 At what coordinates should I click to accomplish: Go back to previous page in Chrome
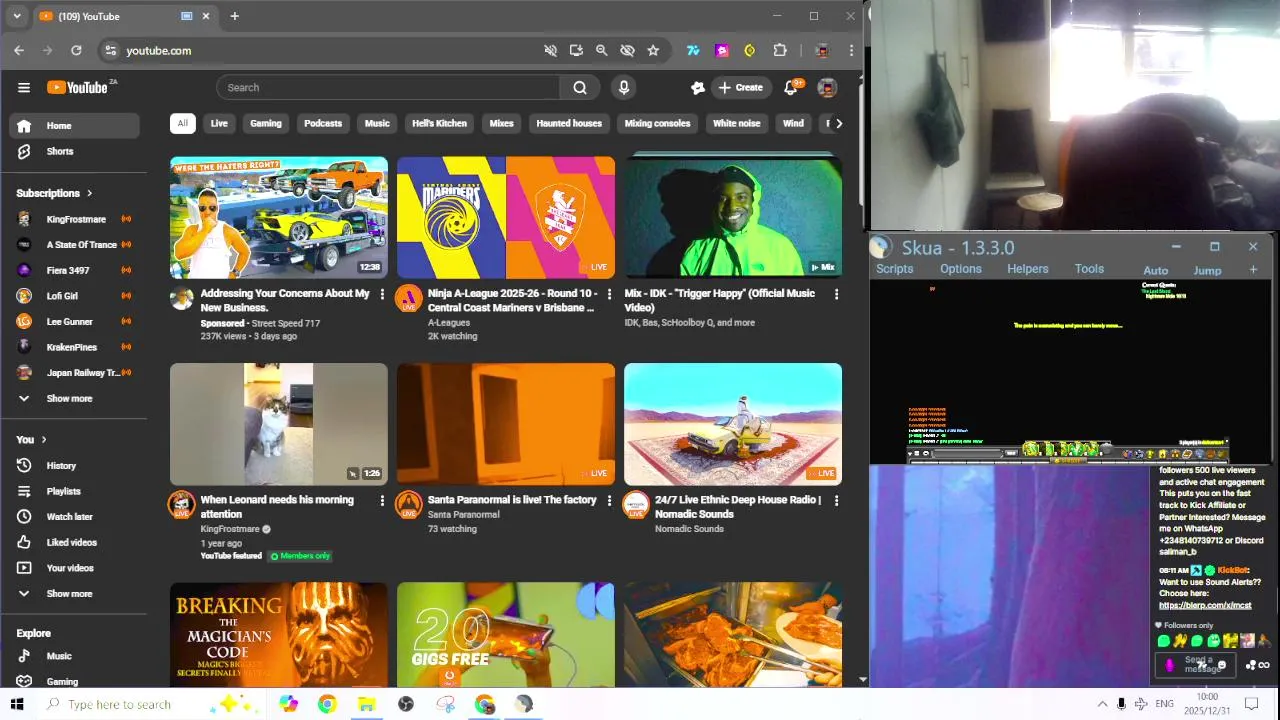coord(19,50)
